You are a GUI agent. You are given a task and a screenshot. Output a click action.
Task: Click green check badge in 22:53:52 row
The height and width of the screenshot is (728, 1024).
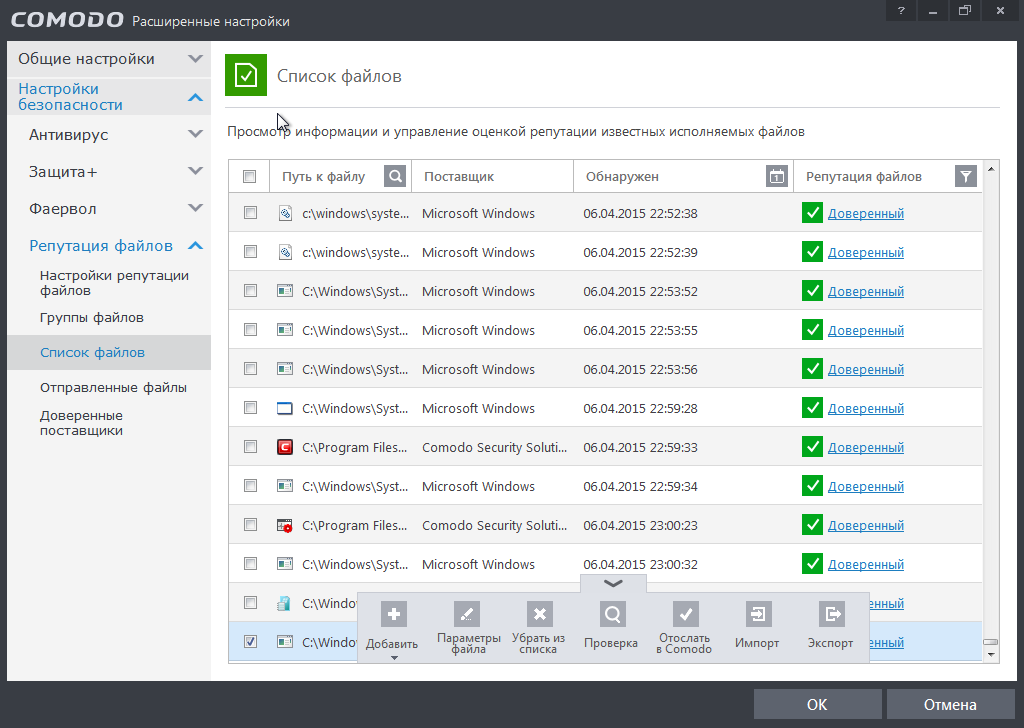[x=812, y=291]
